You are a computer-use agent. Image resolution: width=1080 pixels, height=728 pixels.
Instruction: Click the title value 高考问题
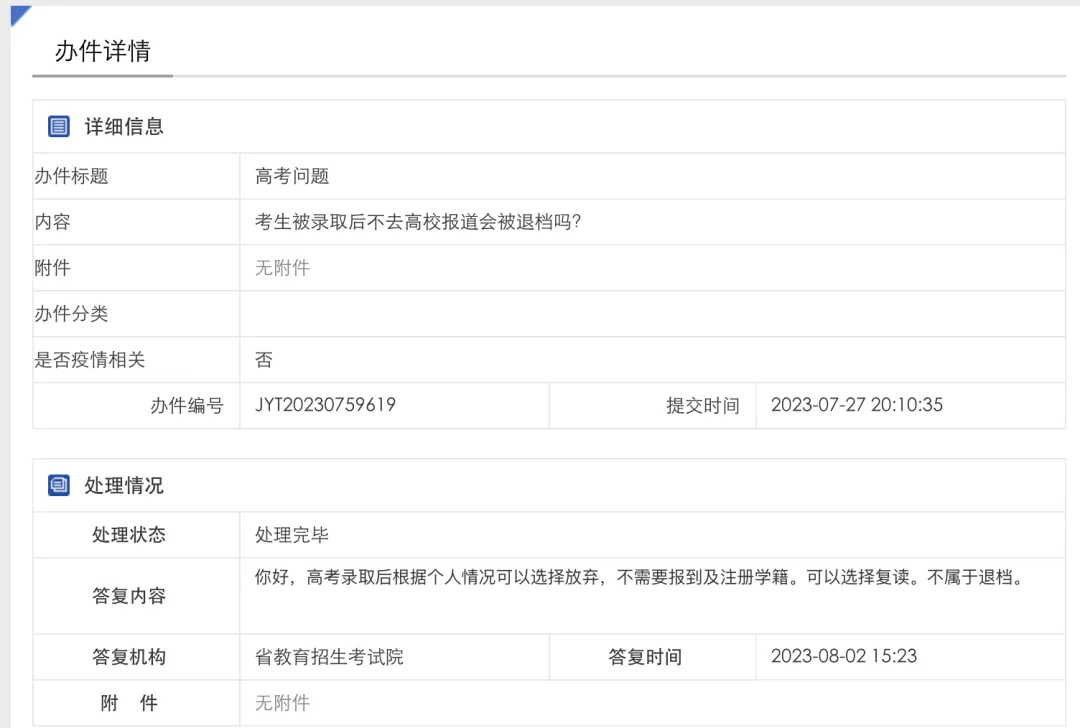[x=292, y=176]
